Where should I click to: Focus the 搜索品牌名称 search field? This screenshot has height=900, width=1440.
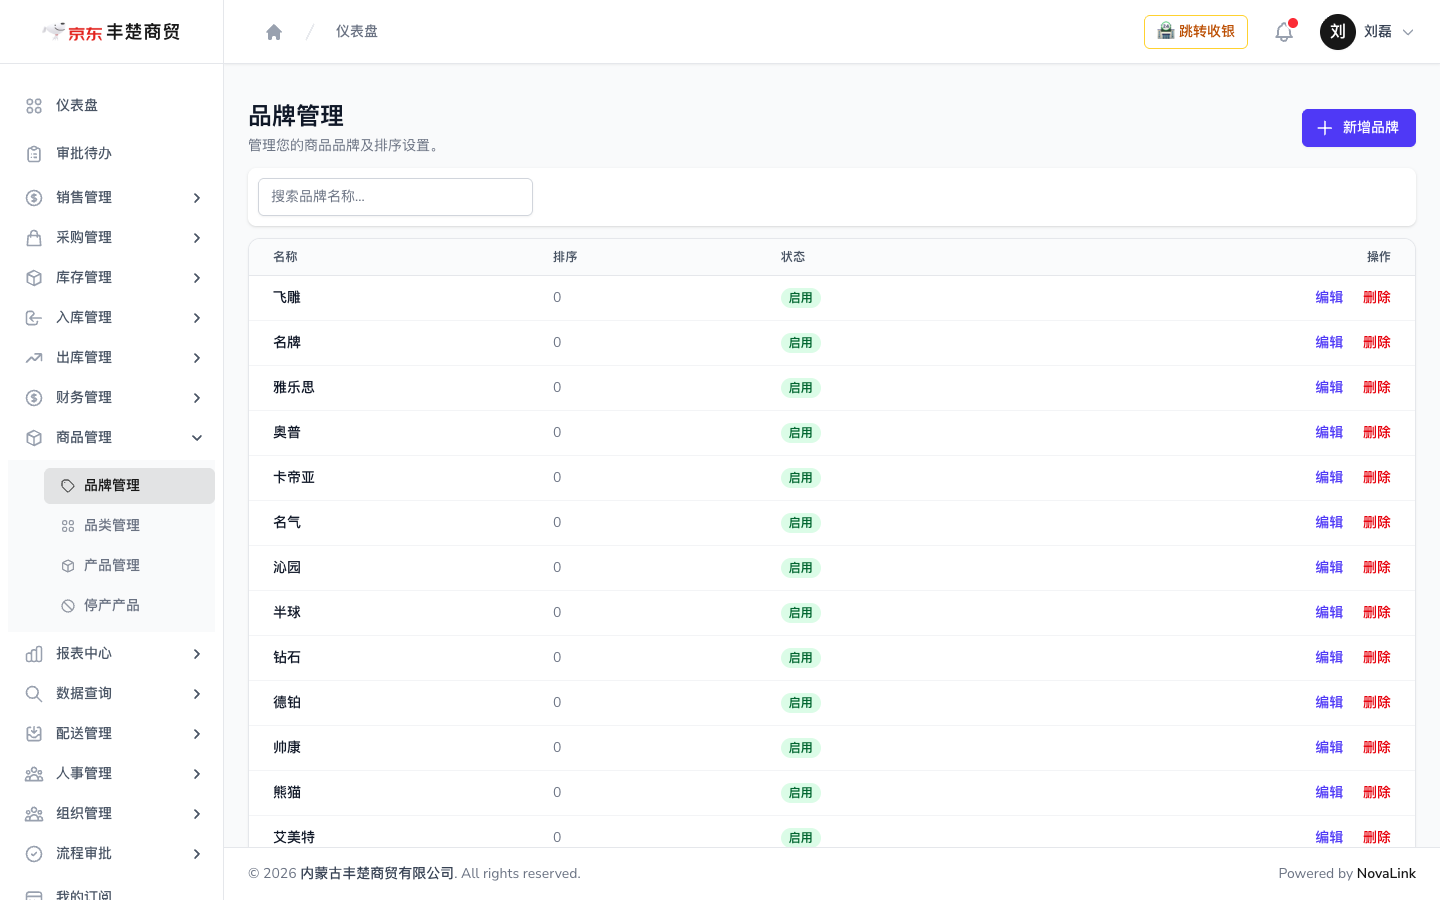coord(395,197)
